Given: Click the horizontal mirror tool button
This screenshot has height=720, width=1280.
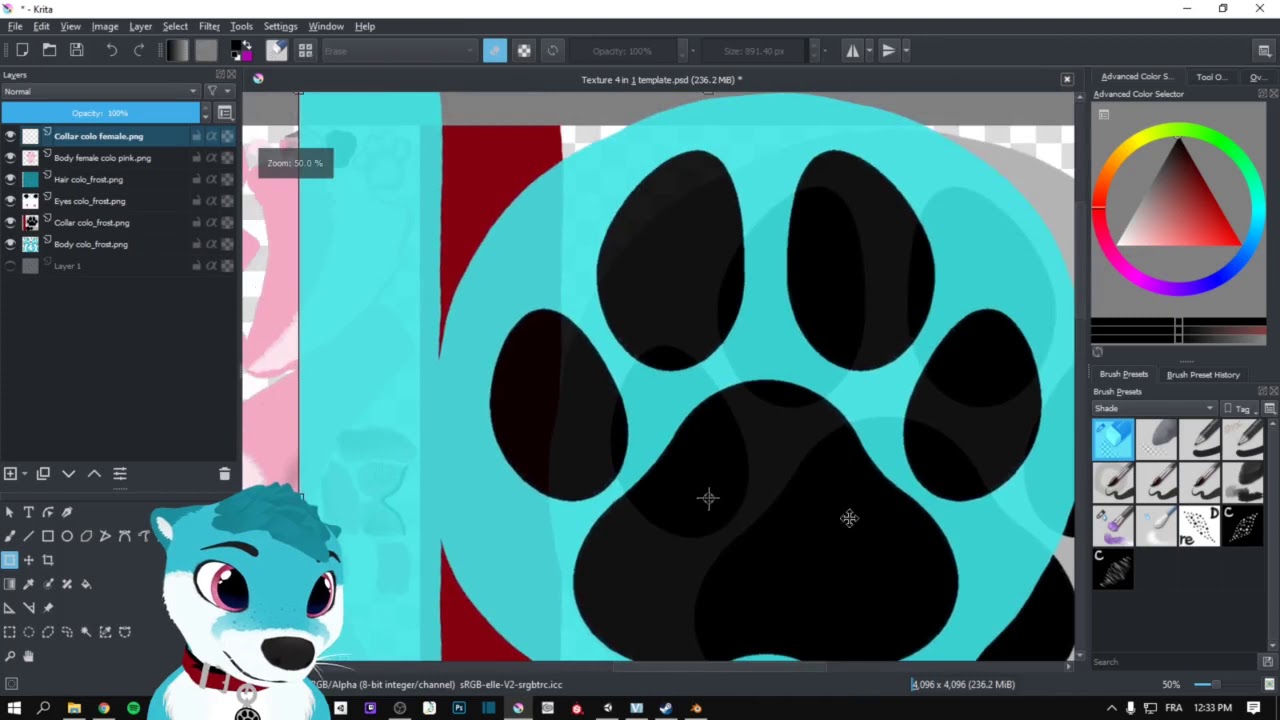Looking at the screenshot, I should tap(852, 51).
